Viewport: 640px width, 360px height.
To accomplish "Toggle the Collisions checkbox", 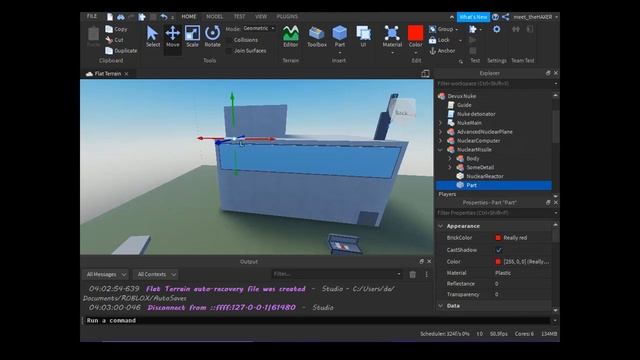I will click(229, 40).
